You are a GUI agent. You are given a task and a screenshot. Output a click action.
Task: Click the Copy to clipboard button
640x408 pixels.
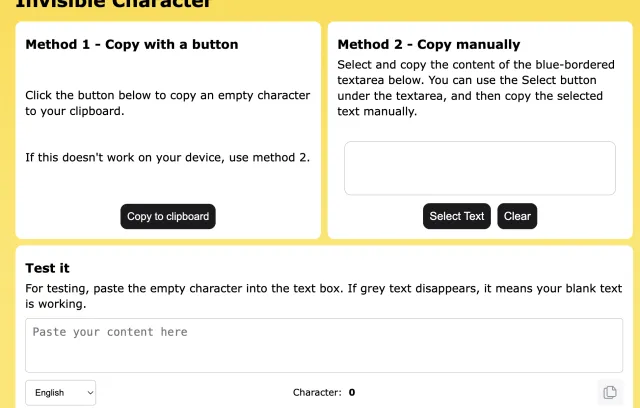click(x=168, y=216)
